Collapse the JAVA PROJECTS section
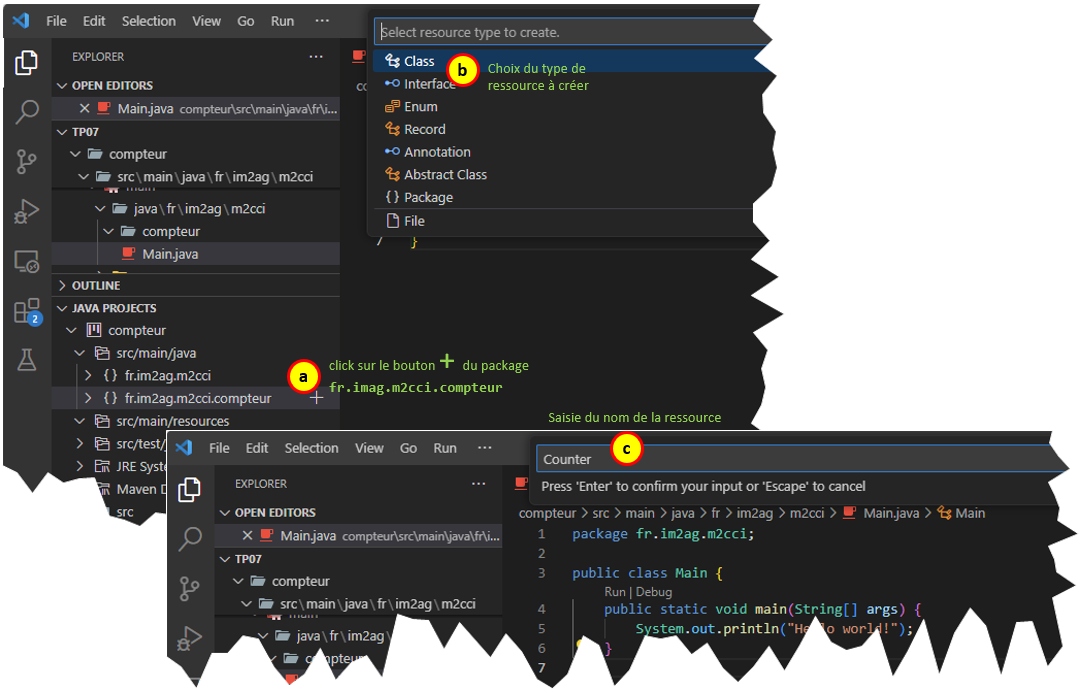Viewport: 1083px width, 693px height. click(x=114, y=308)
